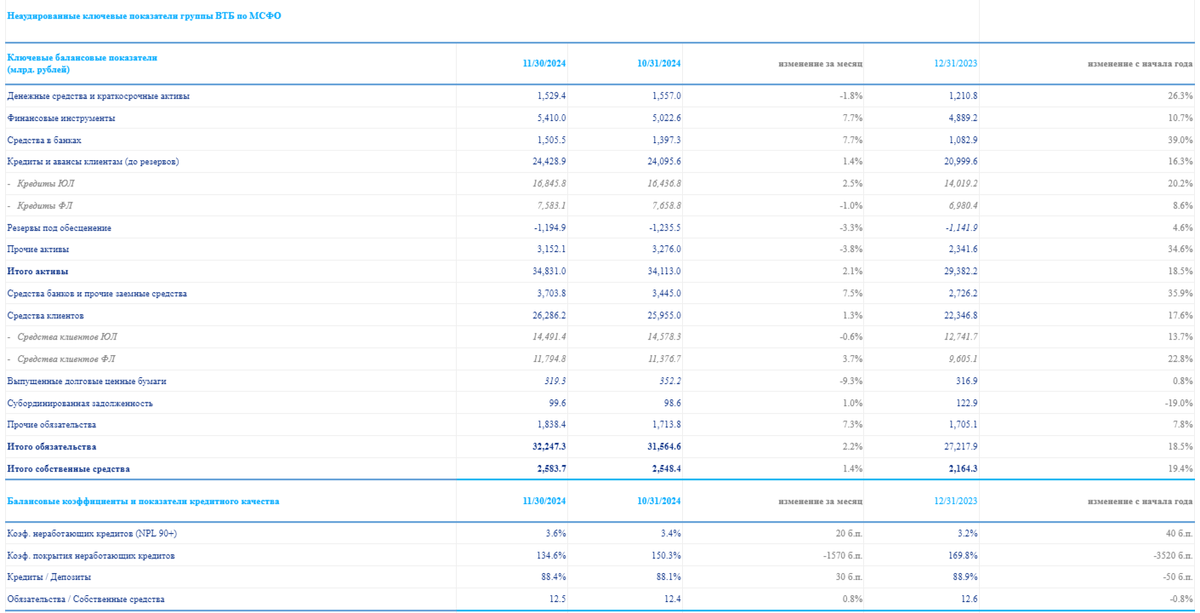The width and height of the screenshot is (1200, 613).
Task: Click the '12/31/2023' header in the top header row
Action: point(955,63)
